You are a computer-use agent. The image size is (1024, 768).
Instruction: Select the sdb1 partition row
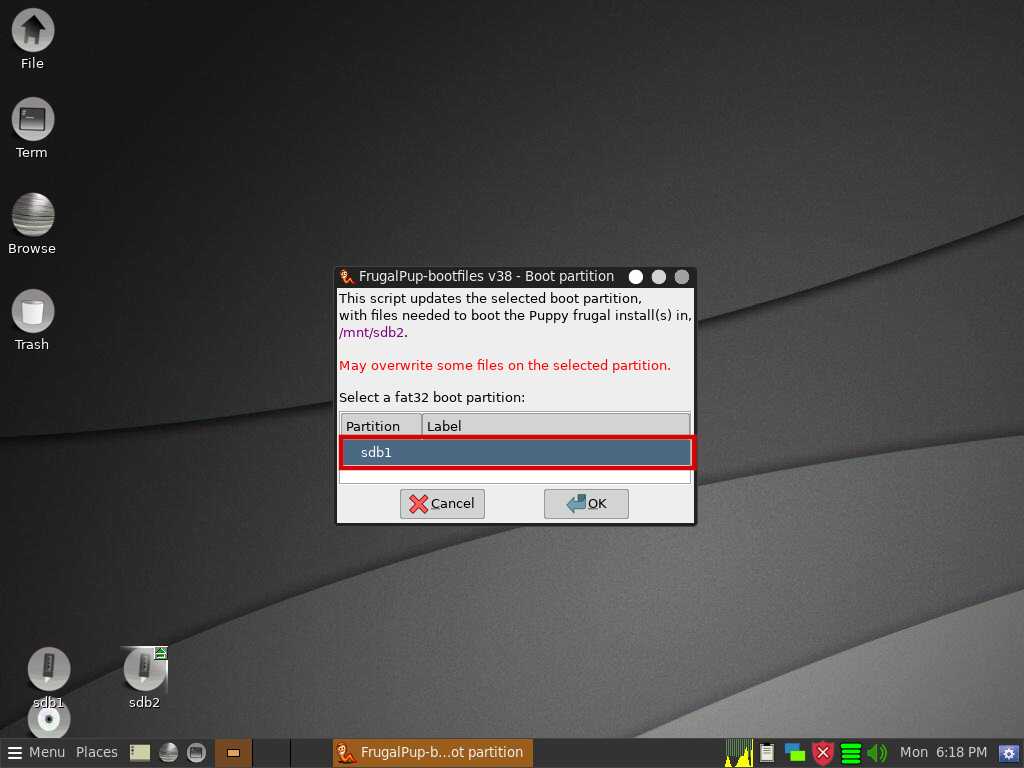pyautogui.click(x=516, y=453)
